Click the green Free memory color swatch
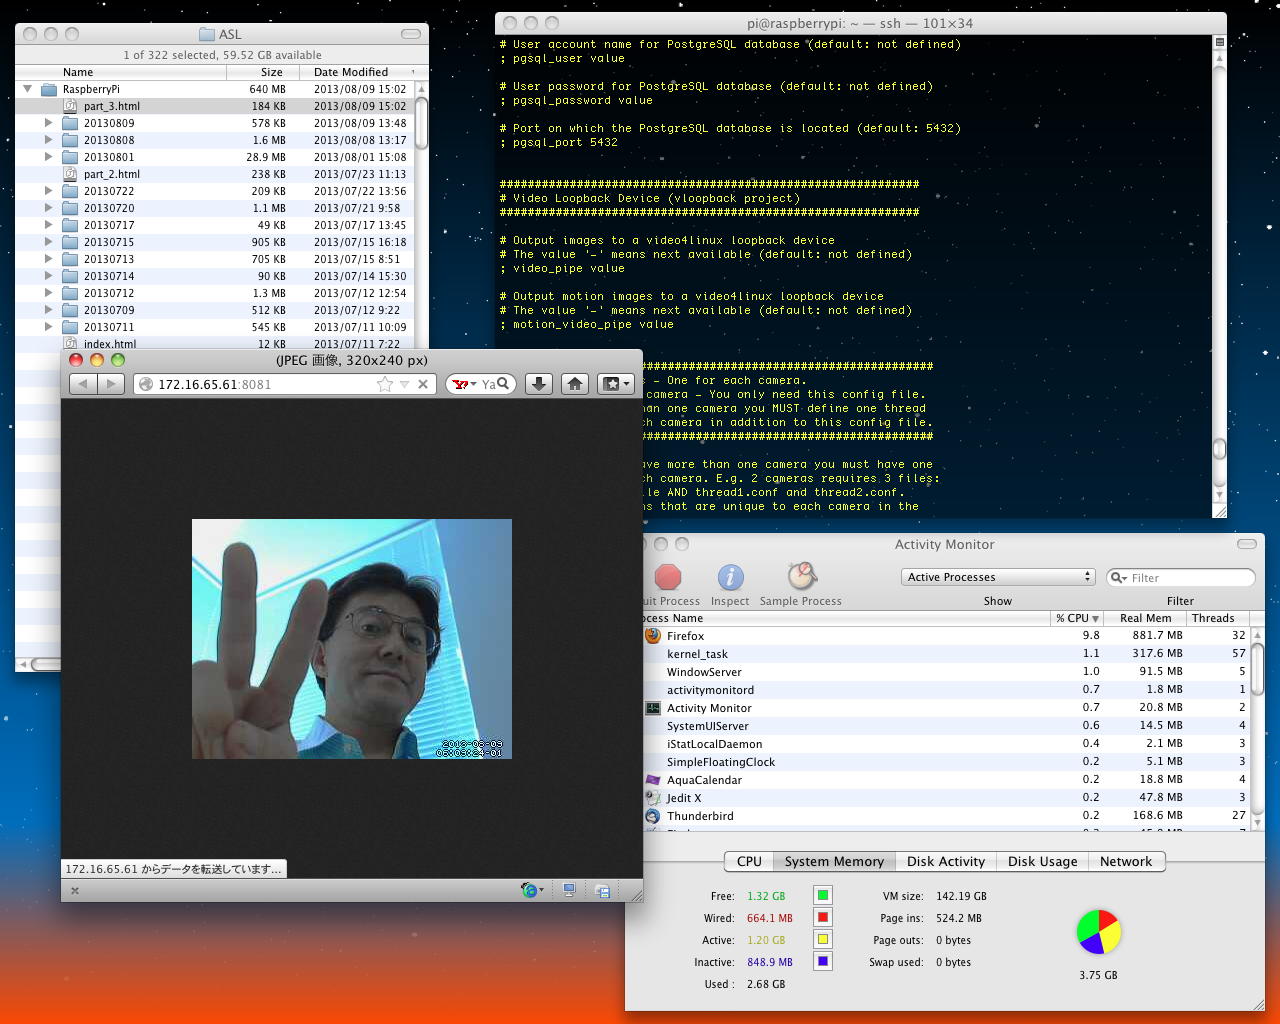The width and height of the screenshot is (1280, 1024). click(x=823, y=896)
